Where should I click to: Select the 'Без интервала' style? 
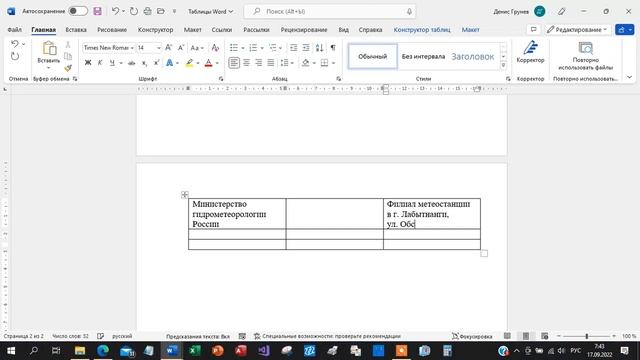pos(423,56)
